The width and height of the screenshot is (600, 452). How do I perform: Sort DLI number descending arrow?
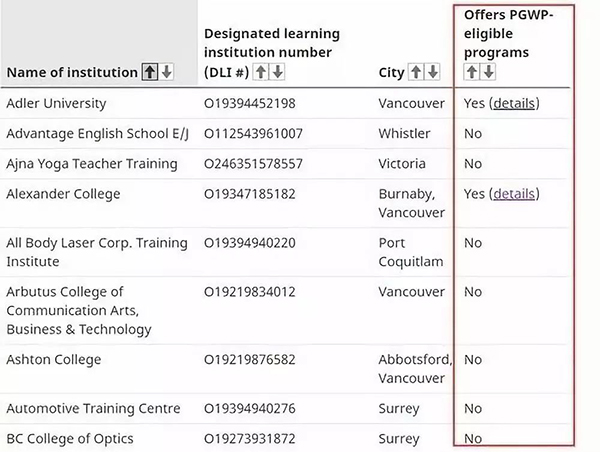coord(277,72)
